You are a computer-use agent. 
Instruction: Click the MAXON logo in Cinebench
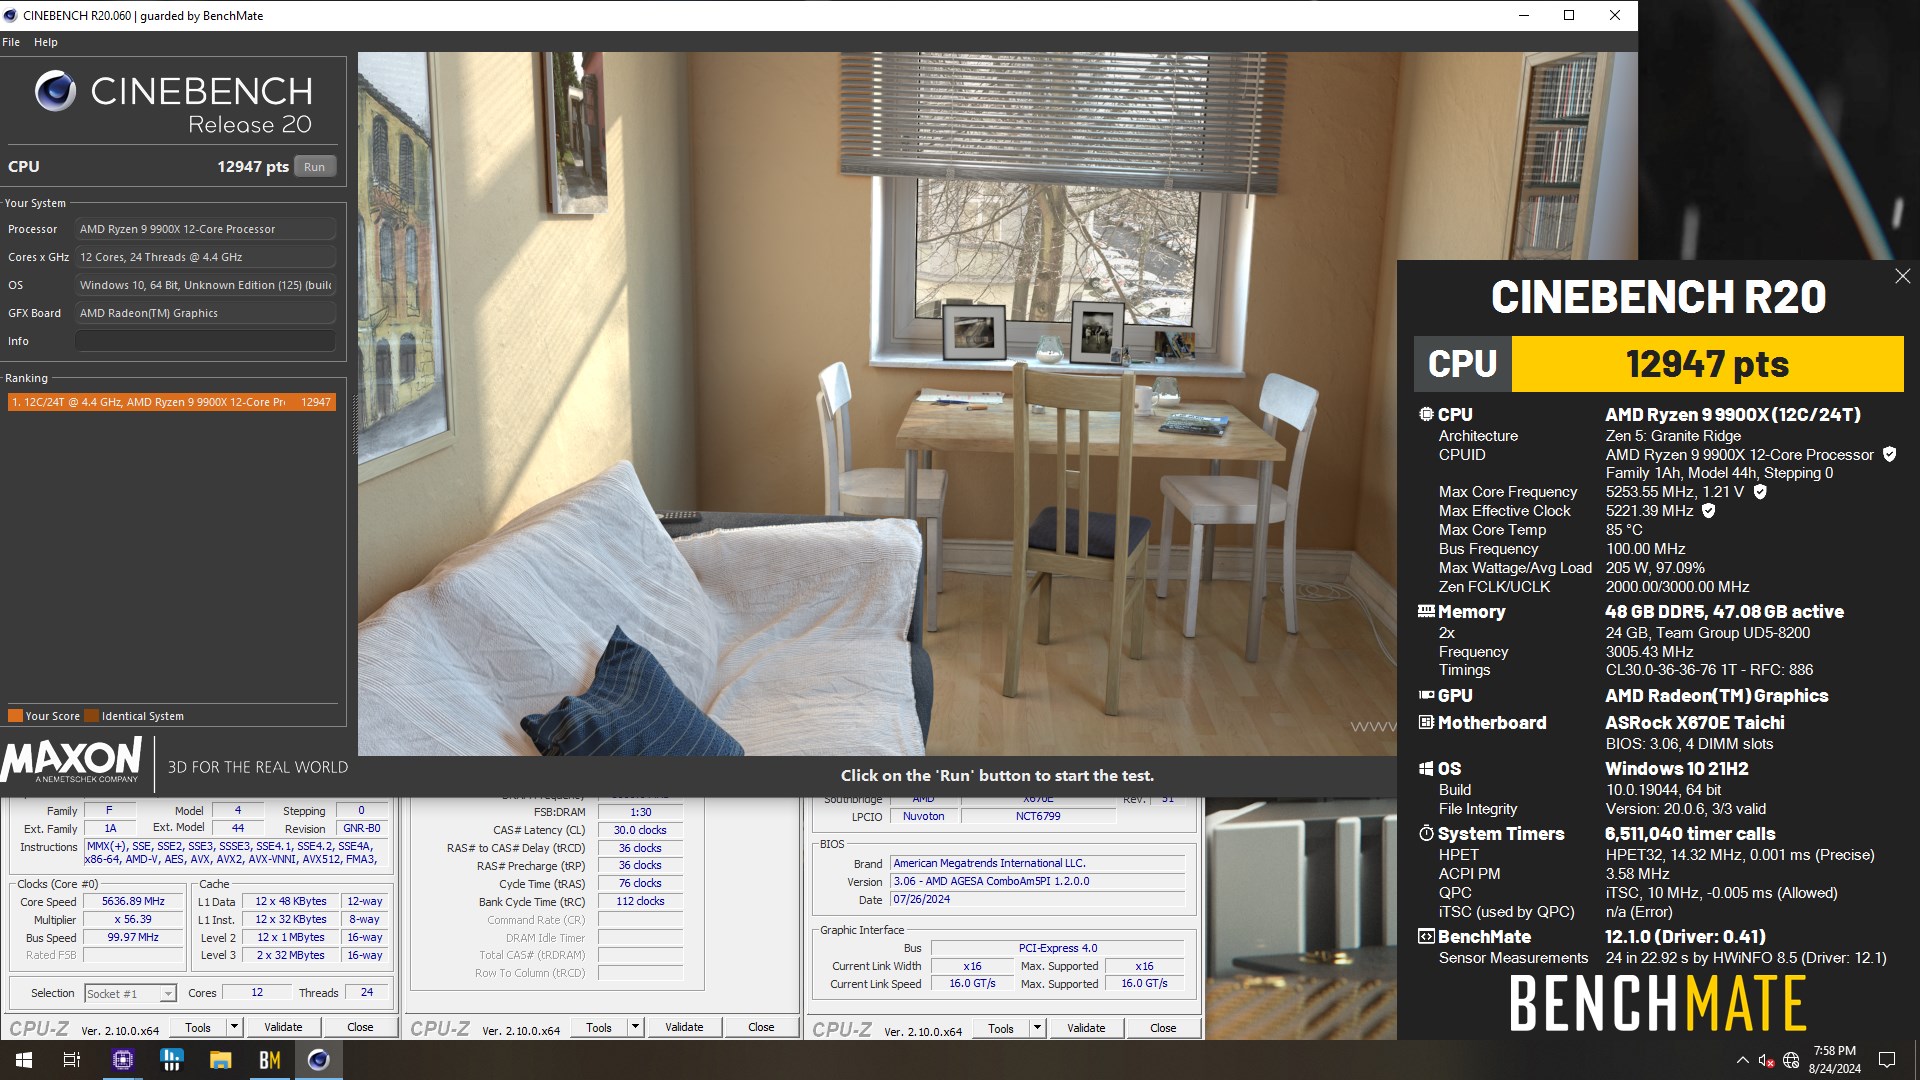pos(71,760)
